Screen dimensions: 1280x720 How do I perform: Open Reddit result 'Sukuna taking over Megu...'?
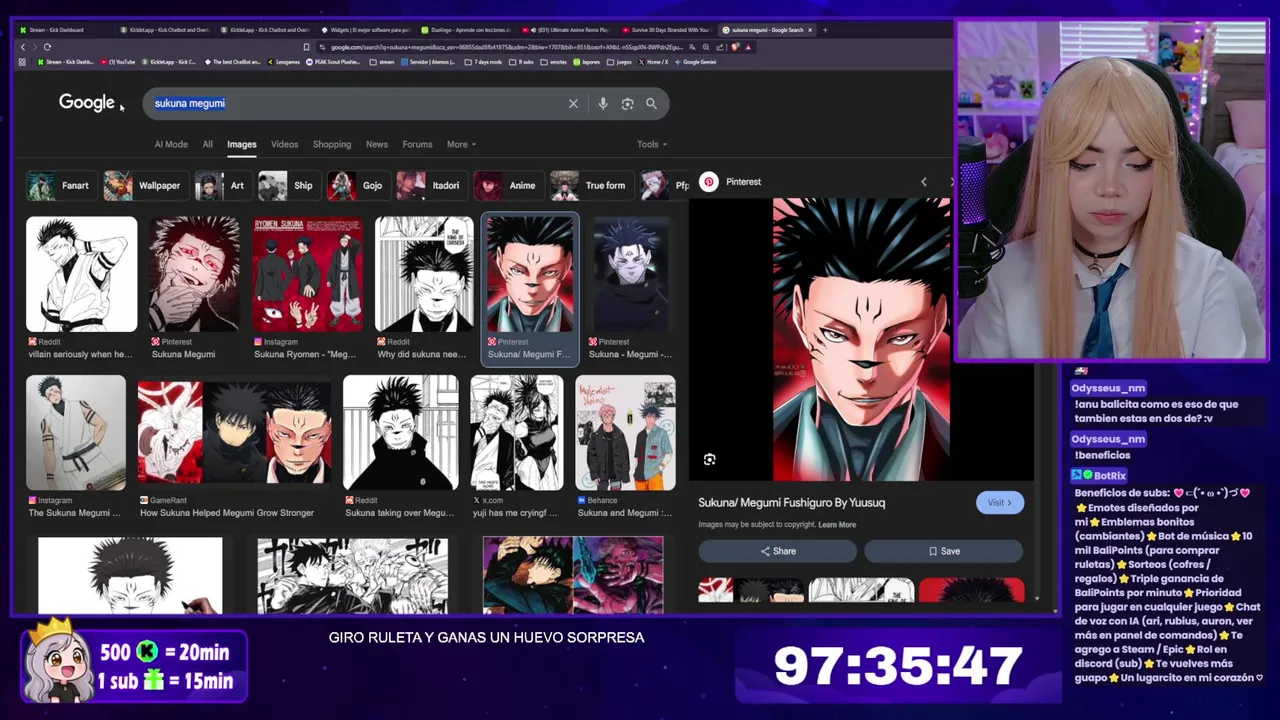tap(400, 447)
